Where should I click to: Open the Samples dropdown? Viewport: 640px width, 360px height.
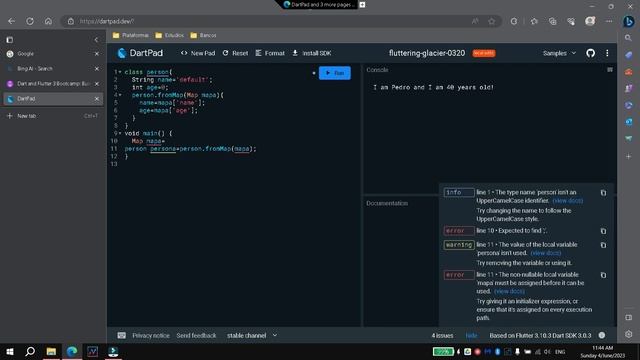[x=559, y=53]
